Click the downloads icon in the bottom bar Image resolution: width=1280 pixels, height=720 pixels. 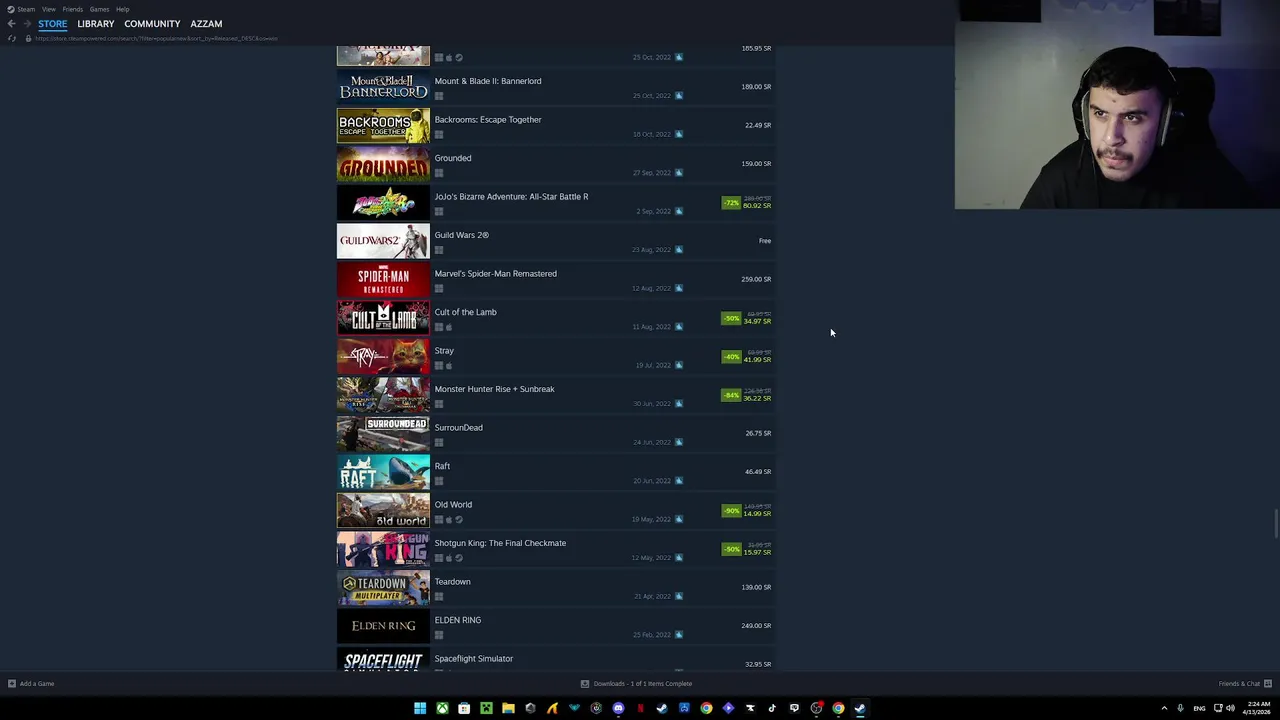point(585,684)
